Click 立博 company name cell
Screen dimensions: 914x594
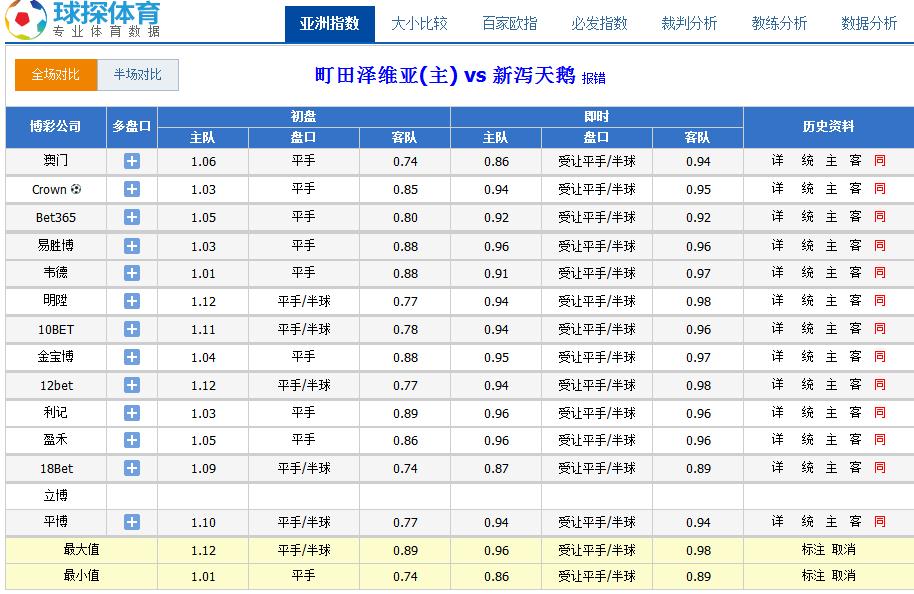pyautogui.click(x=56, y=495)
